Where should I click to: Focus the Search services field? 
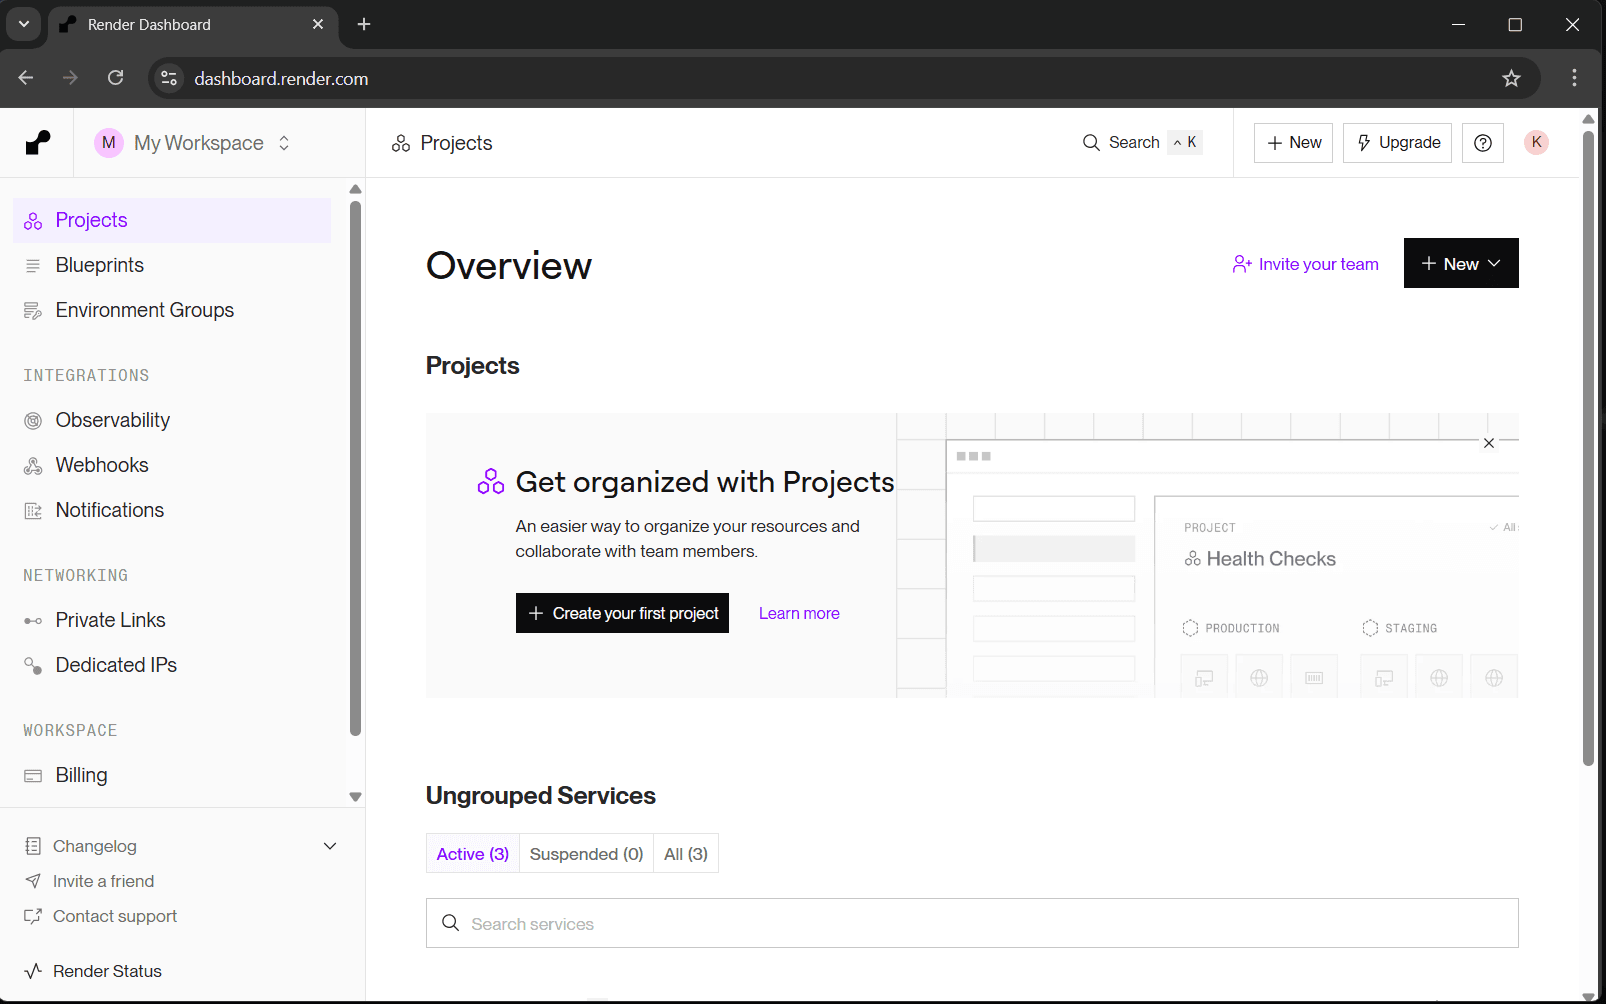(x=972, y=923)
